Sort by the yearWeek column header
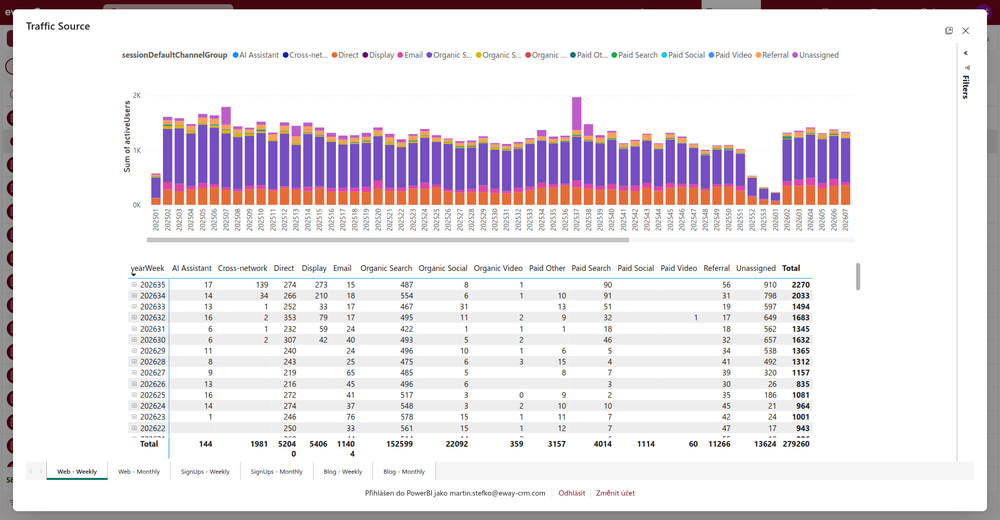The image size is (1000, 520). pyautogui.click(x=147, y=268)
